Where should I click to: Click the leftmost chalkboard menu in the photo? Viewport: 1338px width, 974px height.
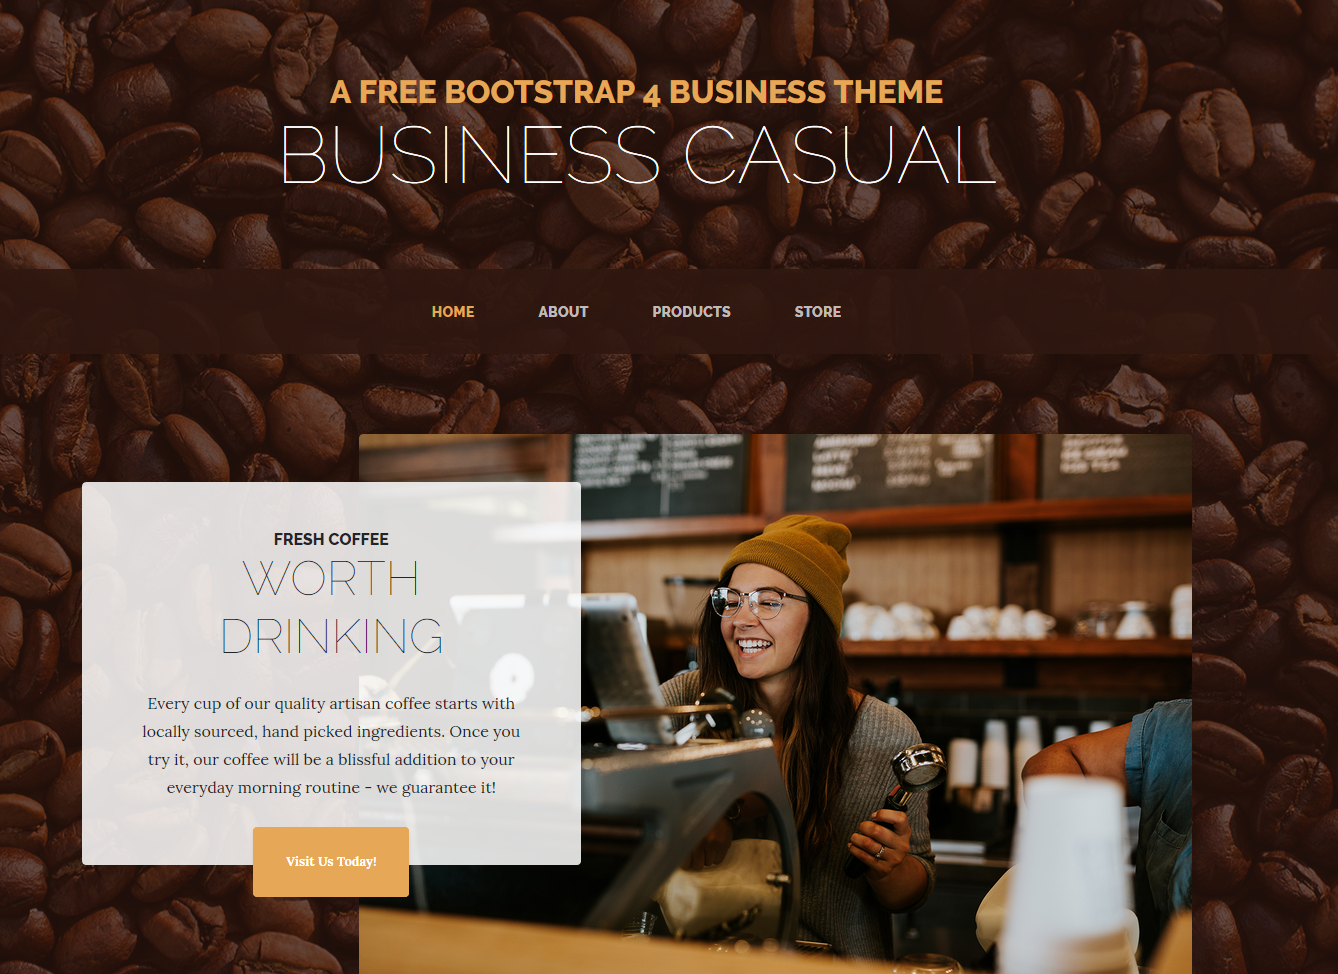pyautogui.click(x=660, y=474)
